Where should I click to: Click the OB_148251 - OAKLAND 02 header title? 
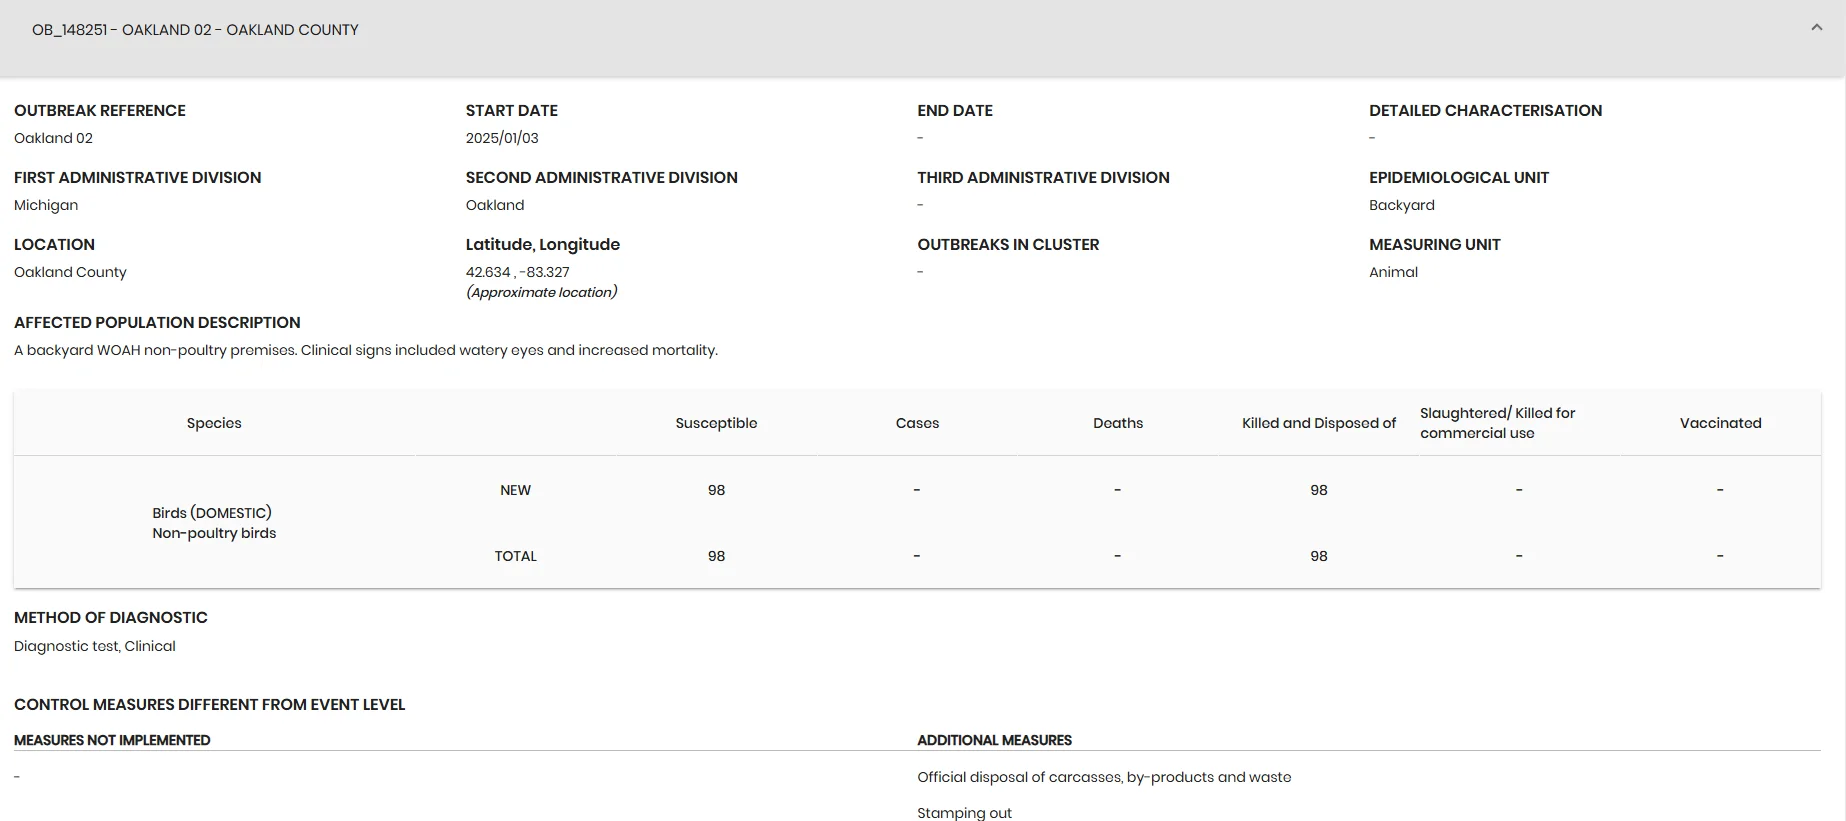pos(195,30)
